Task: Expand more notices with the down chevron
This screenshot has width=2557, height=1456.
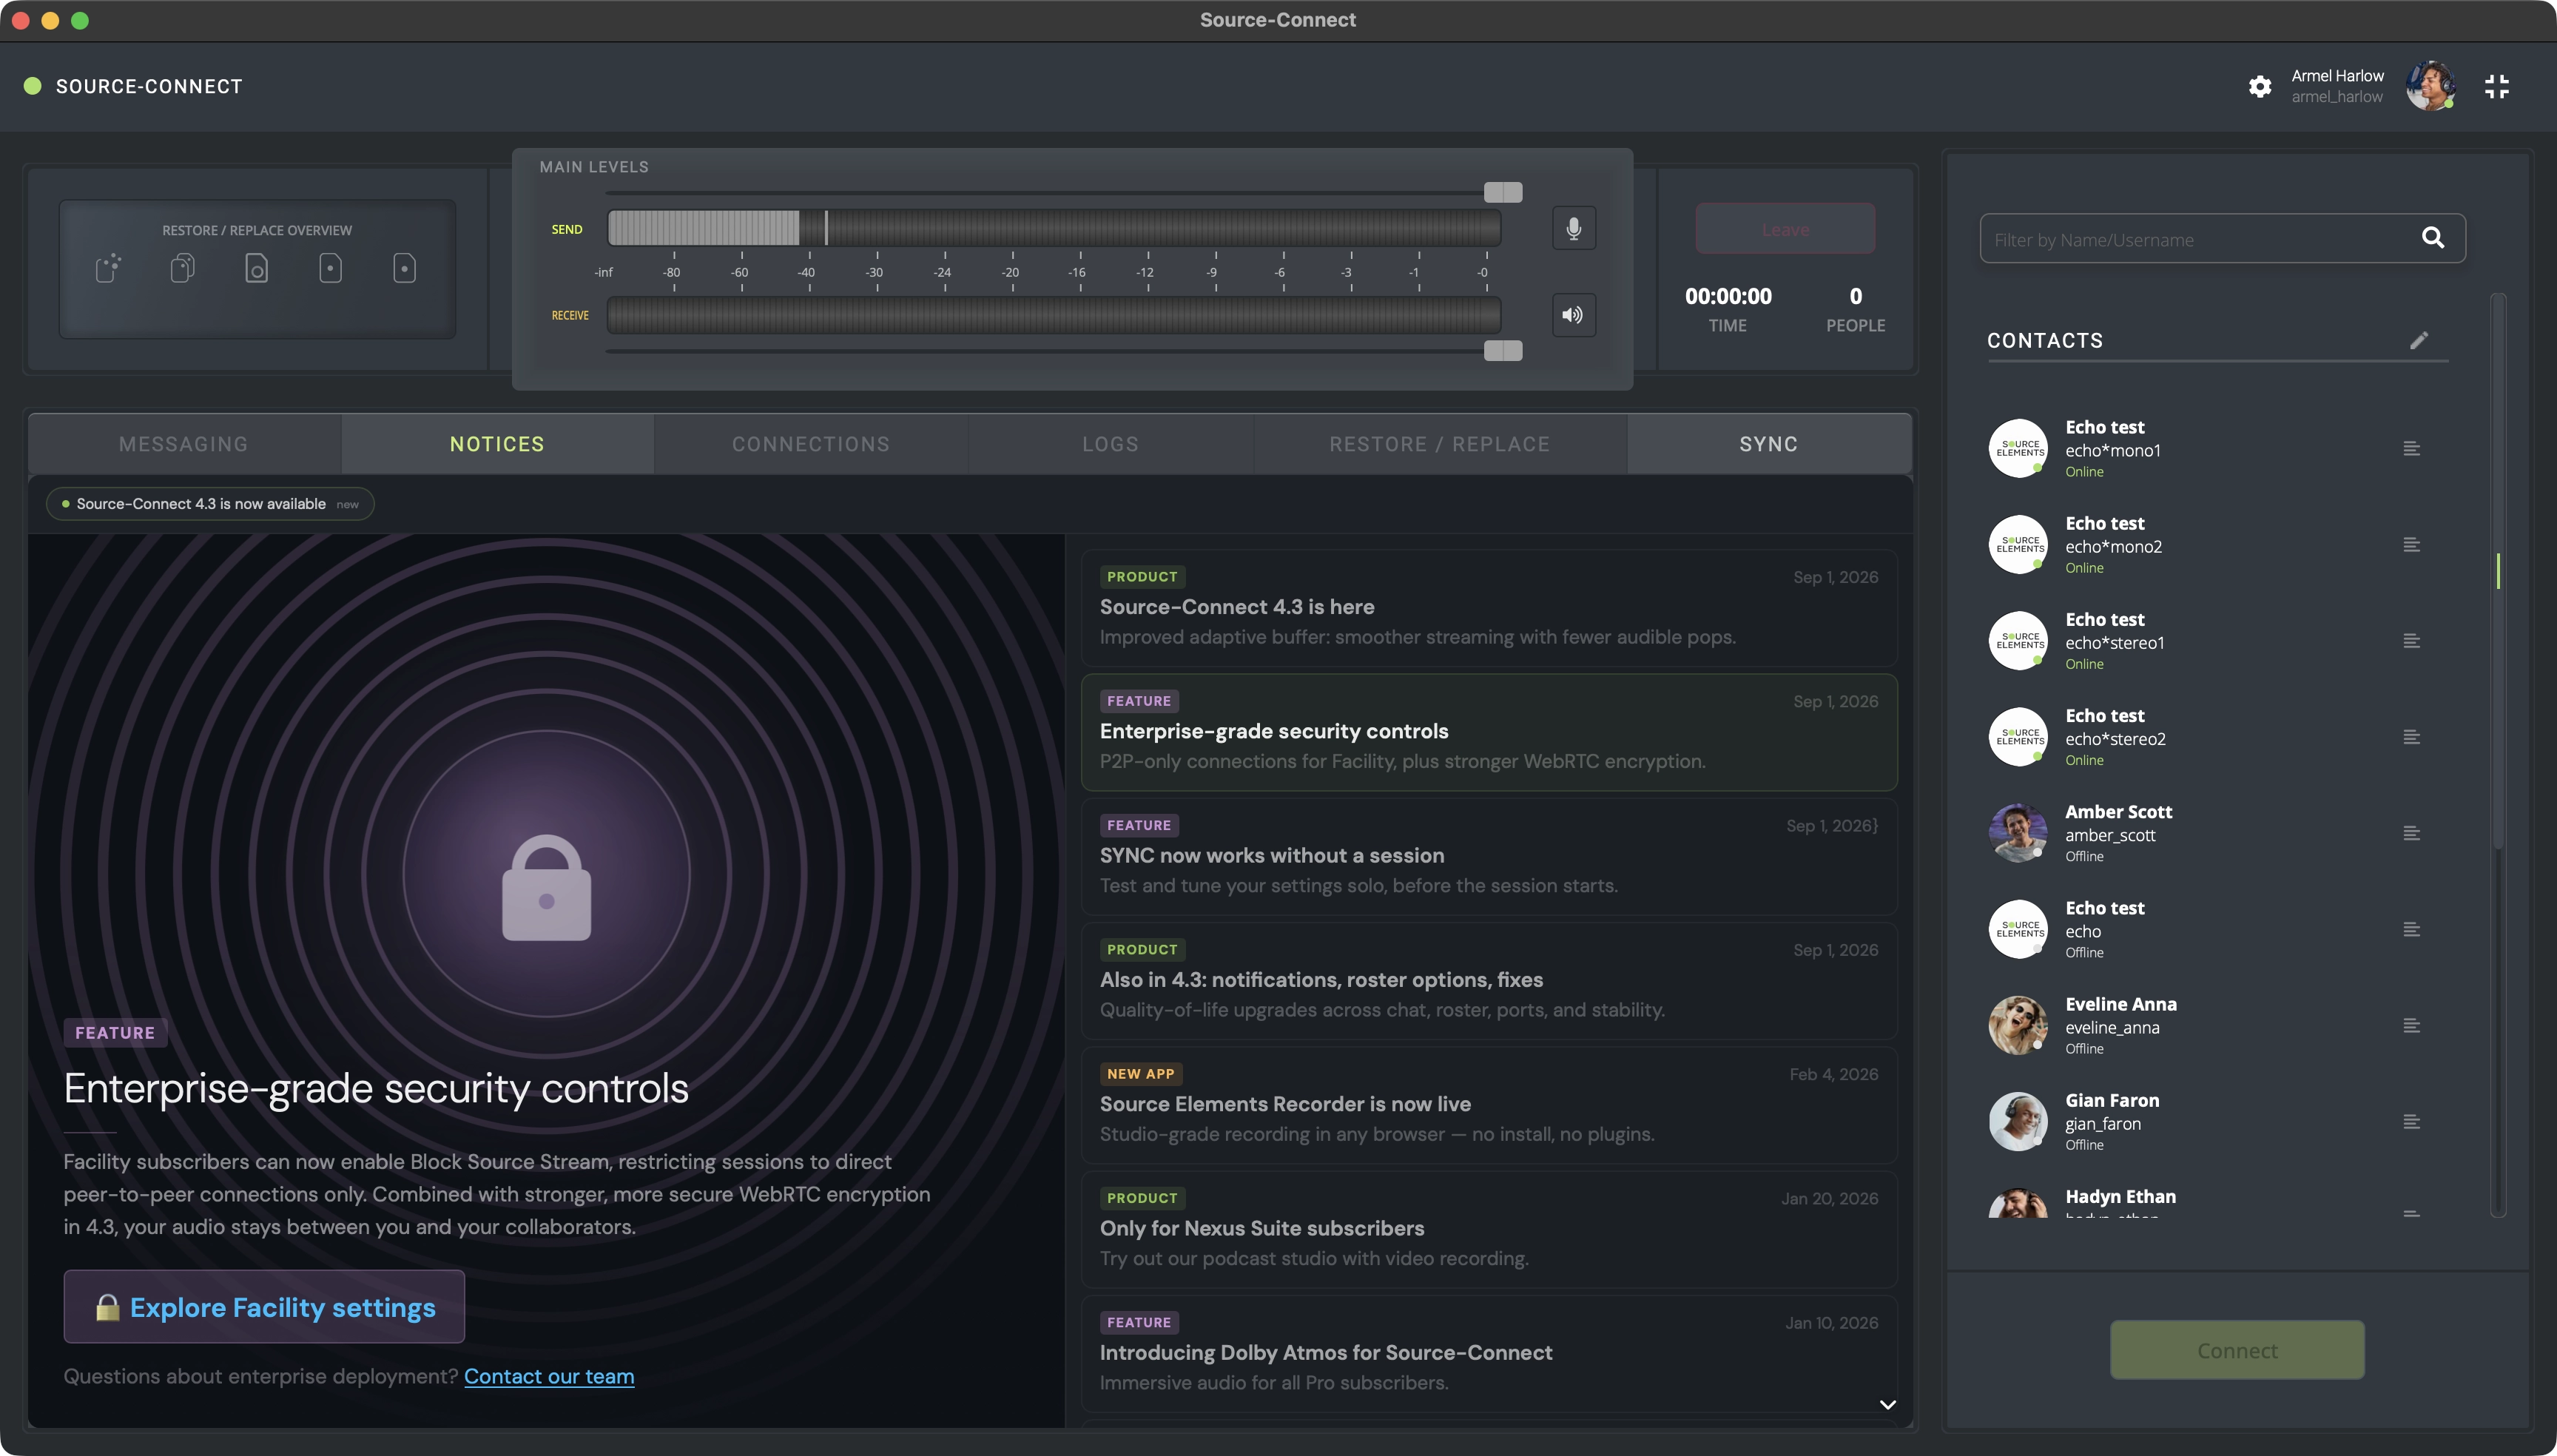Action: tap(1887, 1404)
